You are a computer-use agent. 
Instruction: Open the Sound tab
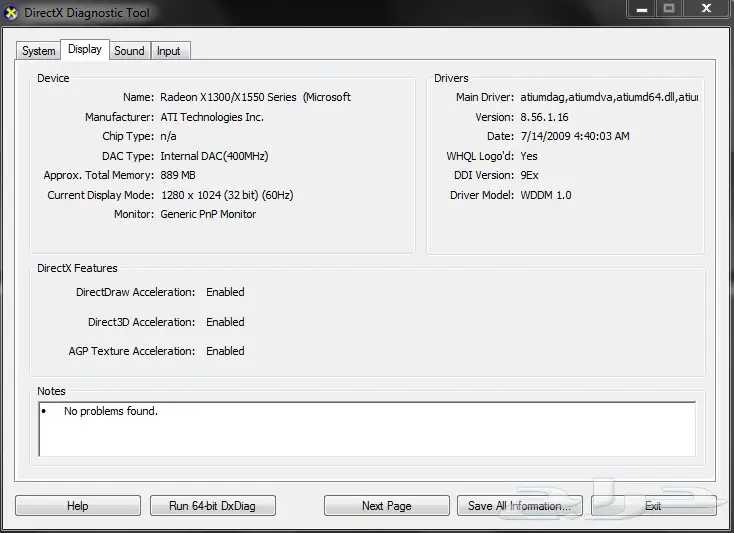pos(129,51)
